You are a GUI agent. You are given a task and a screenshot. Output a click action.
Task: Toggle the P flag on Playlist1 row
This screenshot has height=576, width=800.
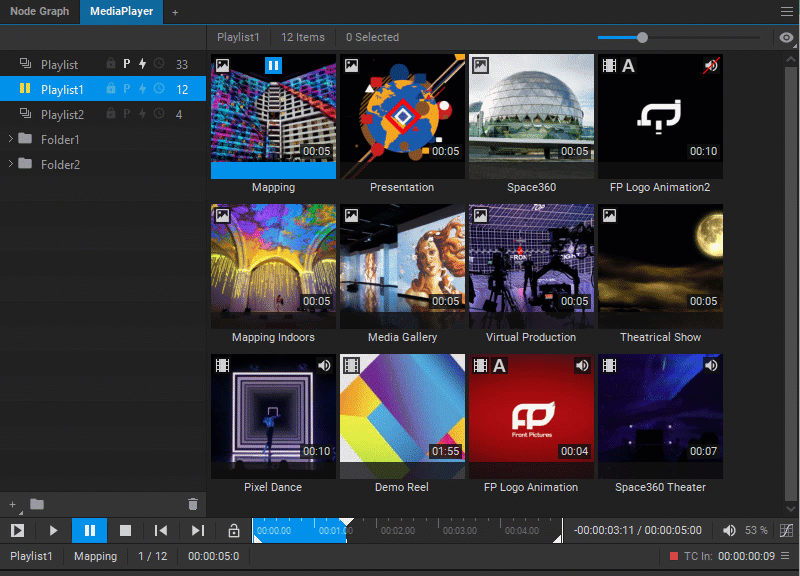tap(127, 89)
